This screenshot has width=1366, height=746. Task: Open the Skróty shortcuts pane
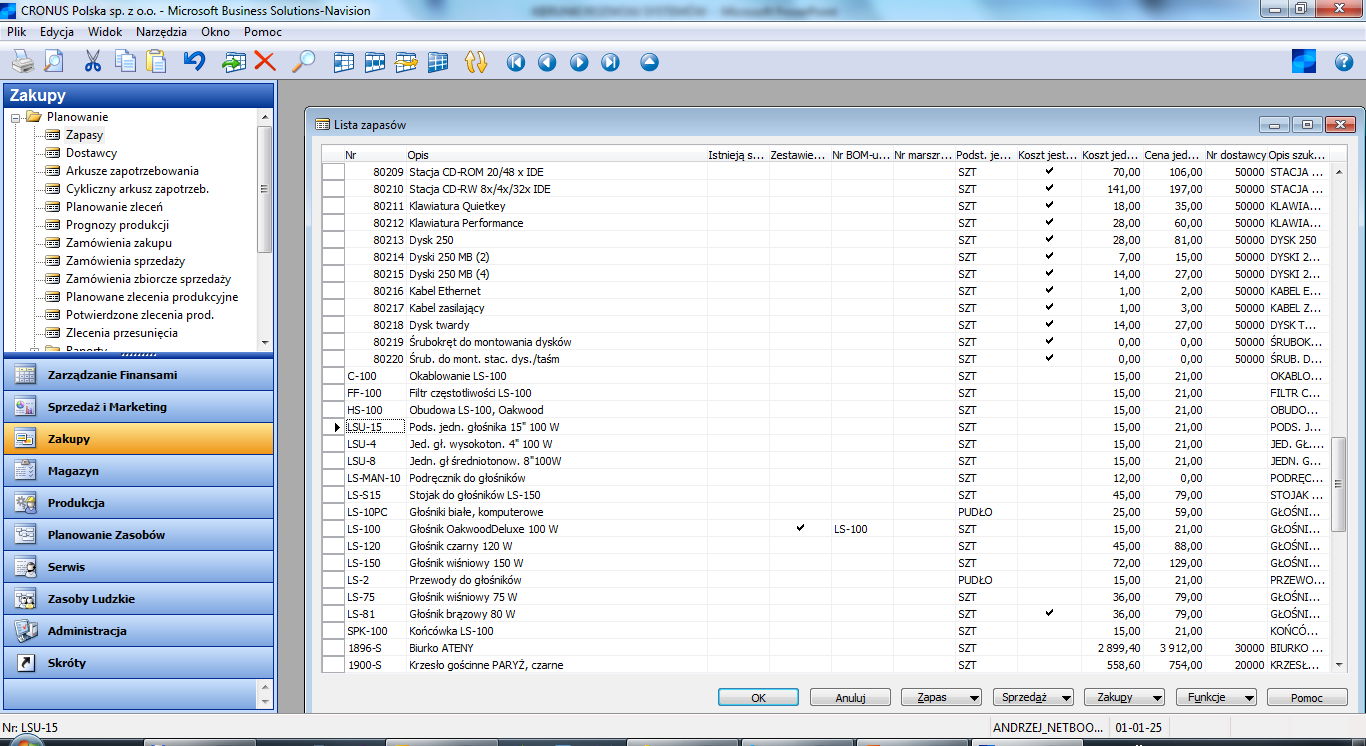pos(137,663)
